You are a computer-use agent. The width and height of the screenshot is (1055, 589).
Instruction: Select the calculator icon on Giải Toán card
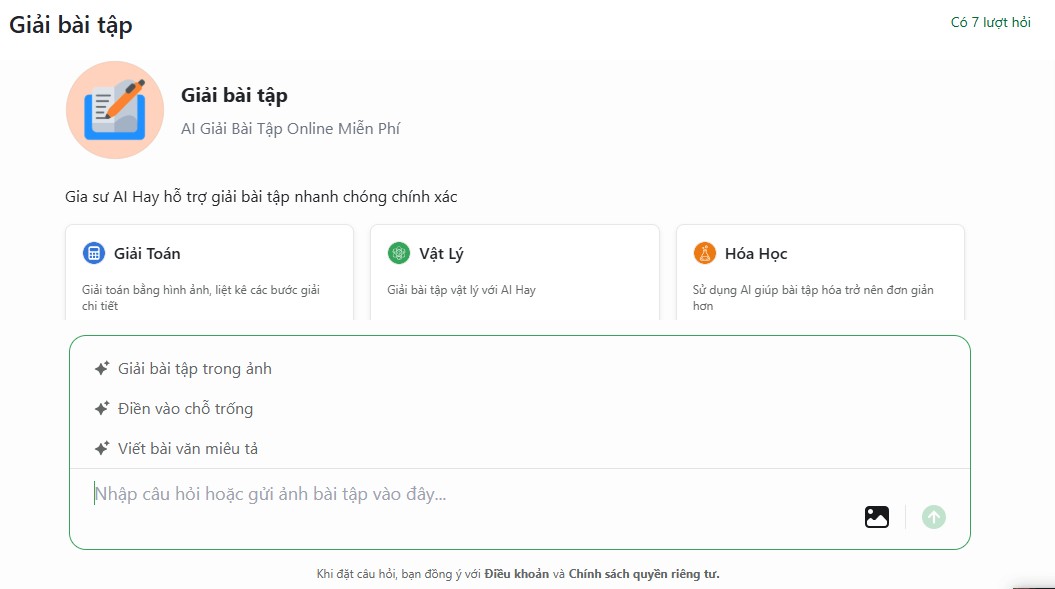(95, 253)
